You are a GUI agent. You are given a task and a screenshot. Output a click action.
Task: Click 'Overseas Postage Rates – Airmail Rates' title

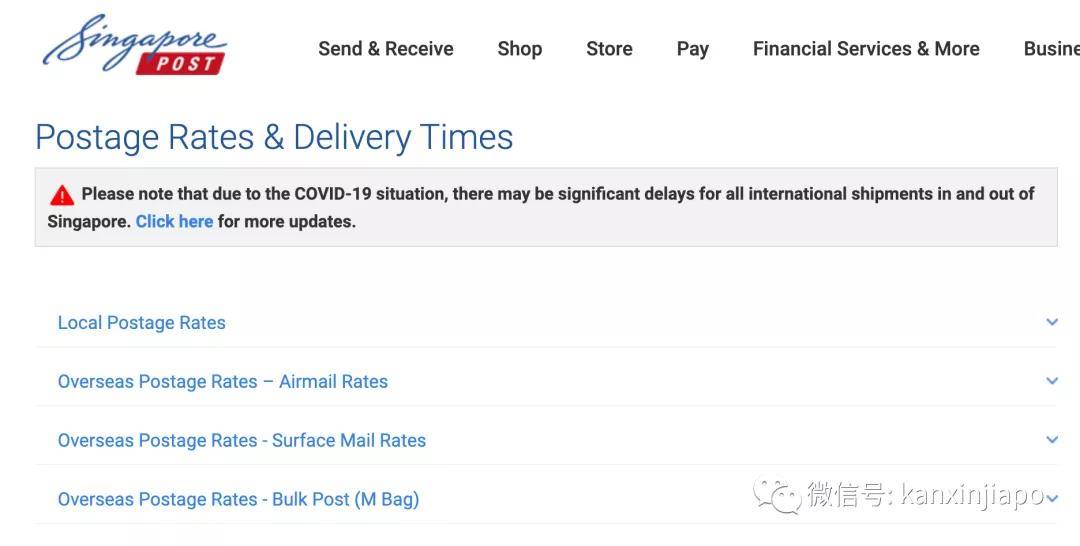pyautogui.click(x=222, y=382)
